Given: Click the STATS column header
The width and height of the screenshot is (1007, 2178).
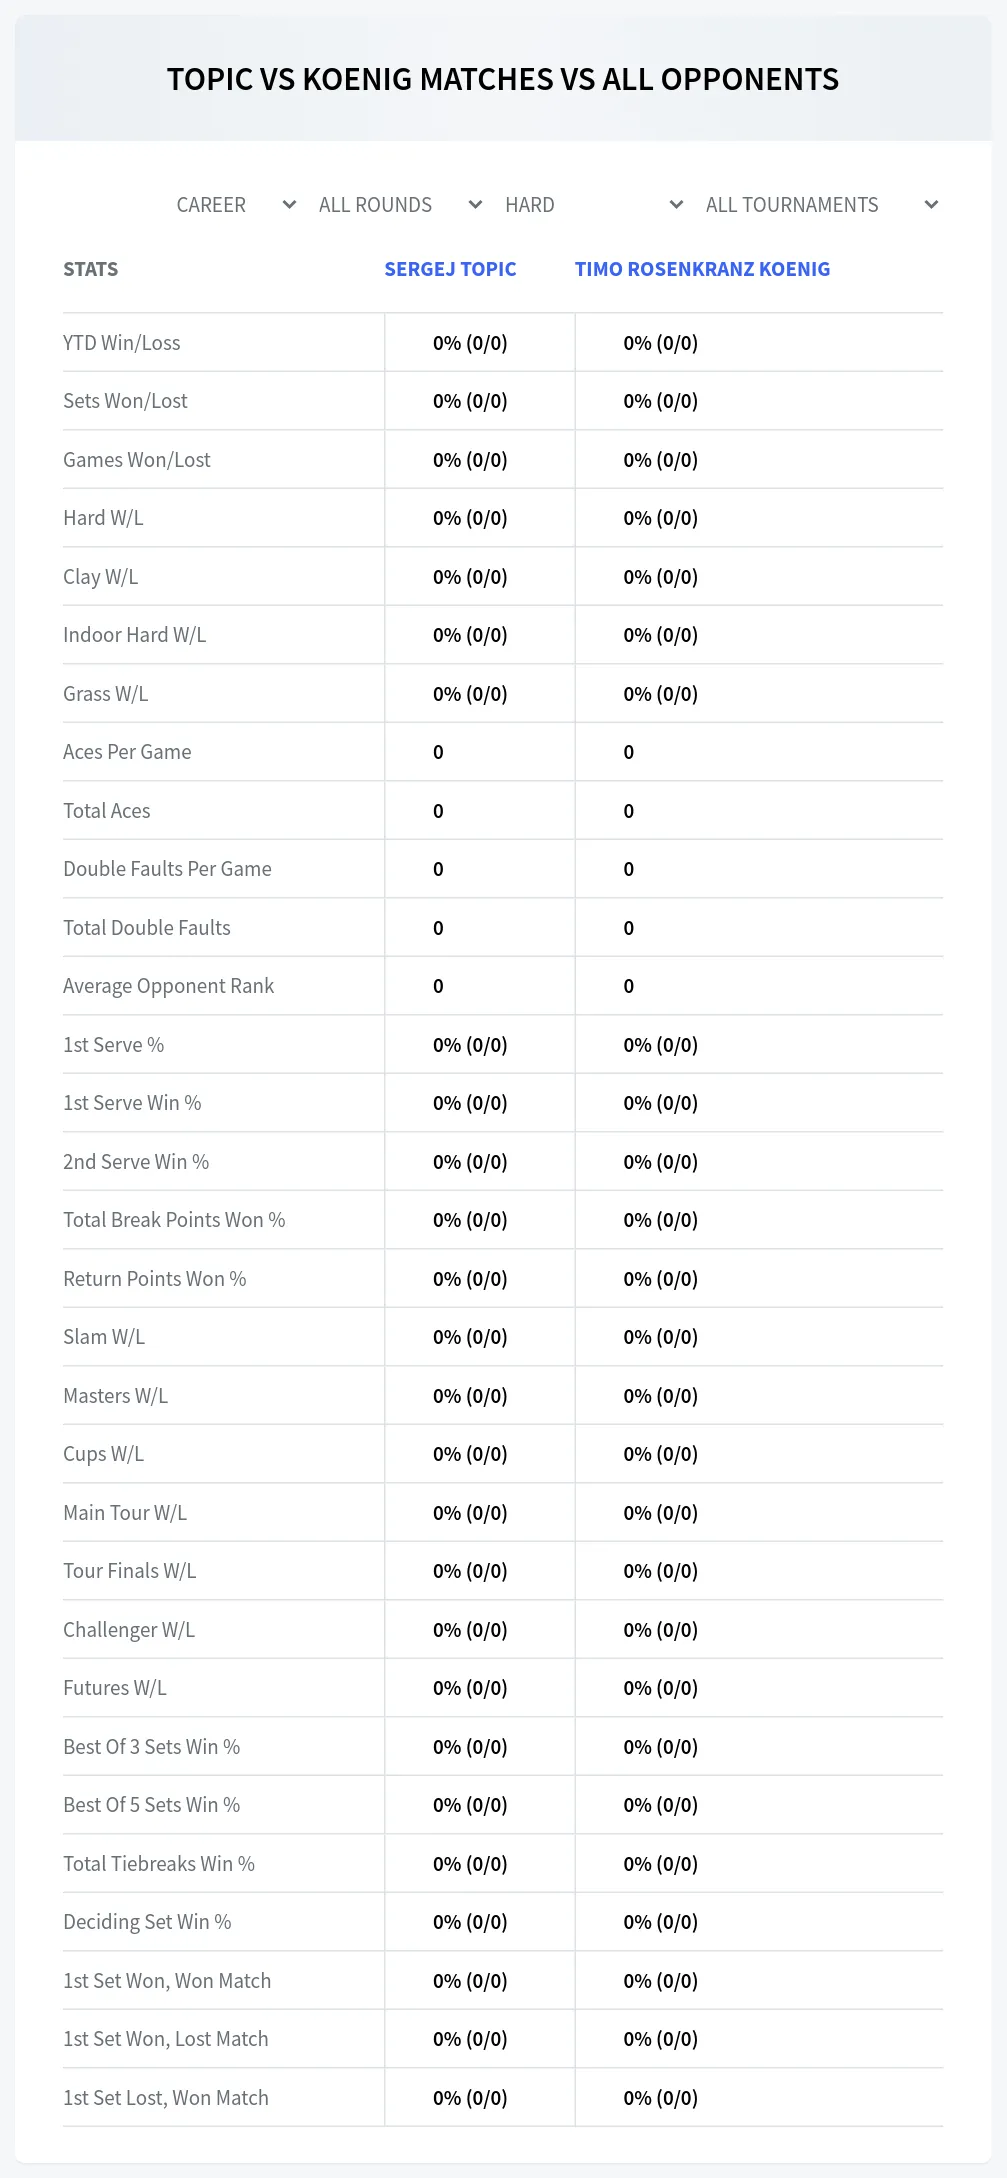Looking at the screenshot, I should click(90, 269).
